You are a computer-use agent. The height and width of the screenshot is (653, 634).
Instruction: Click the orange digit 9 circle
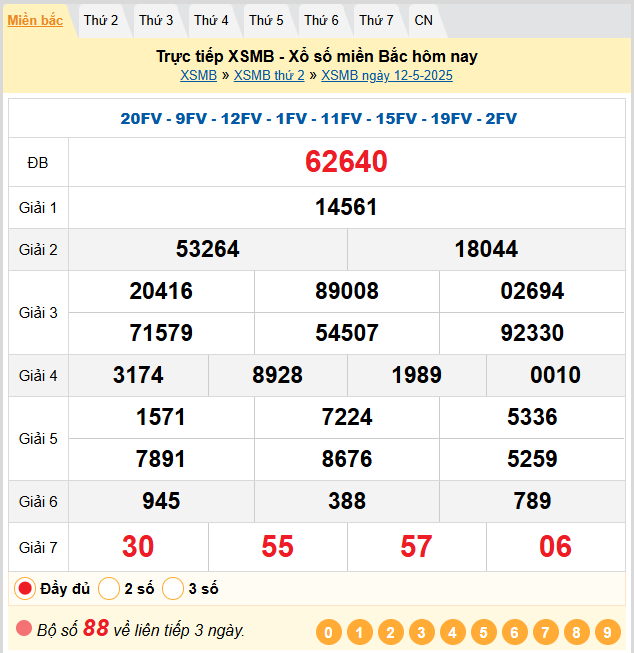607,632
